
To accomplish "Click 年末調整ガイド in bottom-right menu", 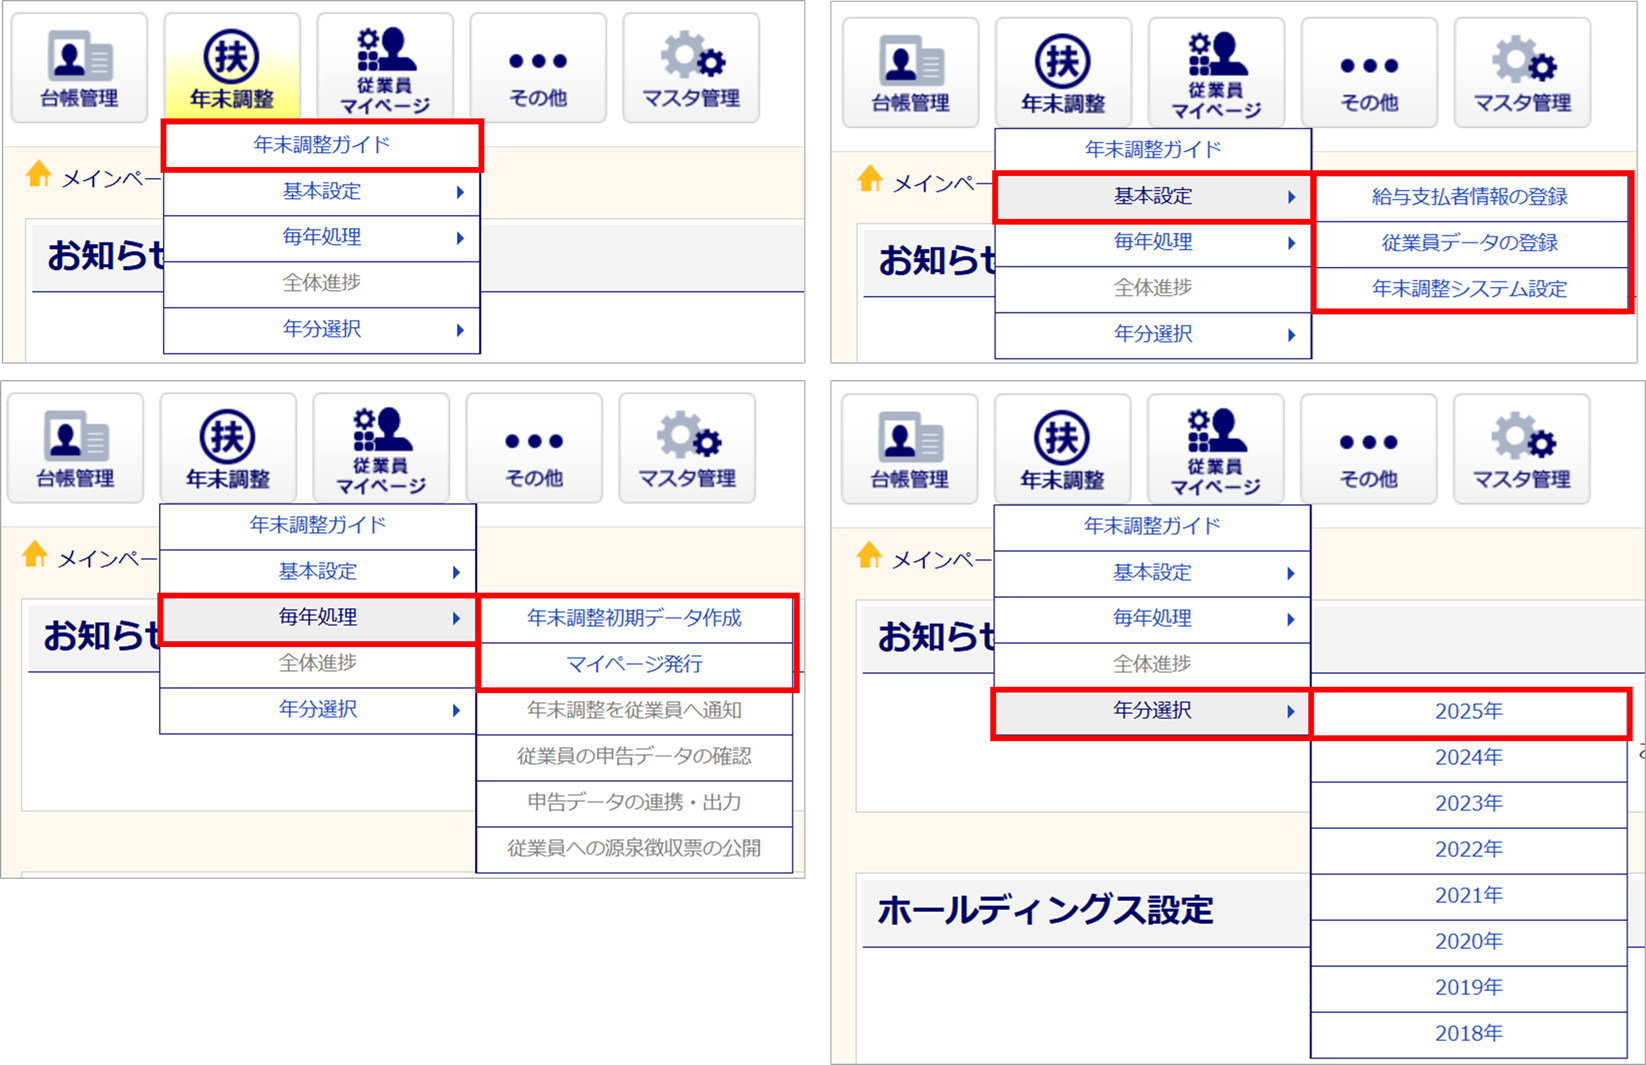I will tap(1152, 526).
